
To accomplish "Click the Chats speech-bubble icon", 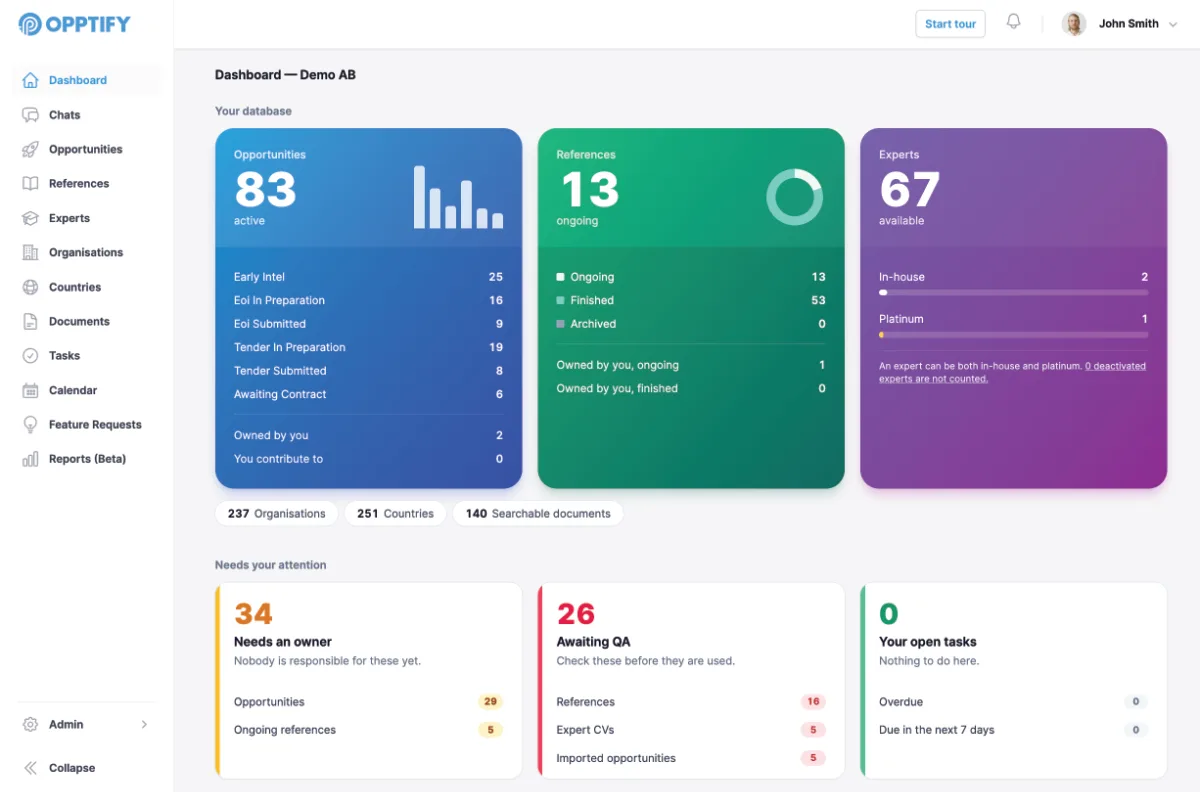I will 30,115.
